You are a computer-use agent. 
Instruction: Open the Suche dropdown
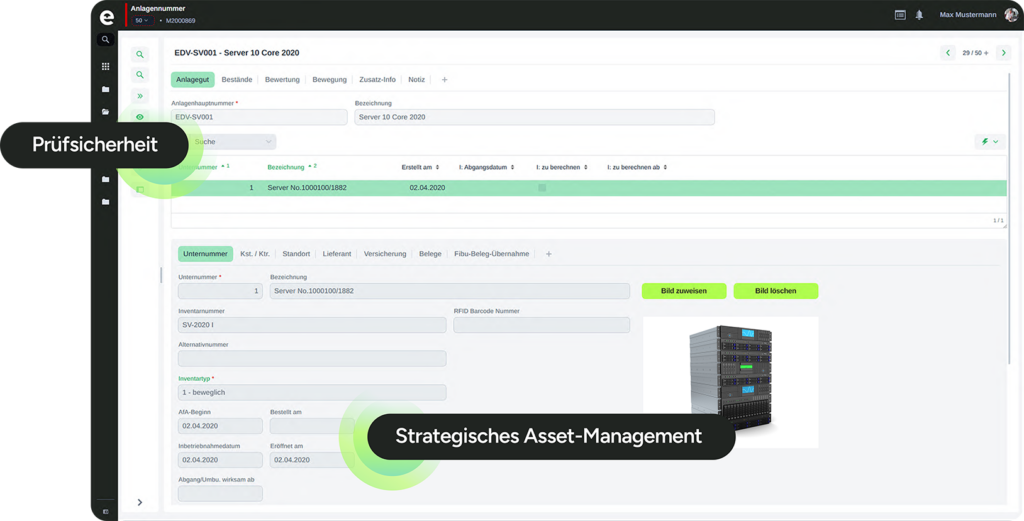(x=230, y=142)
